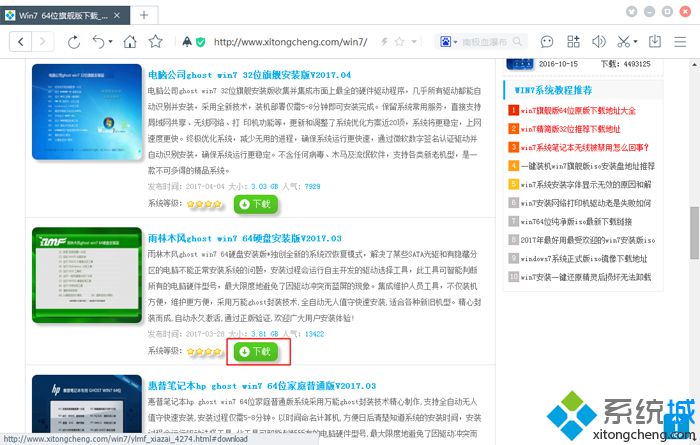Go back with the browser back arrow
700x445 pixels.
21,42
